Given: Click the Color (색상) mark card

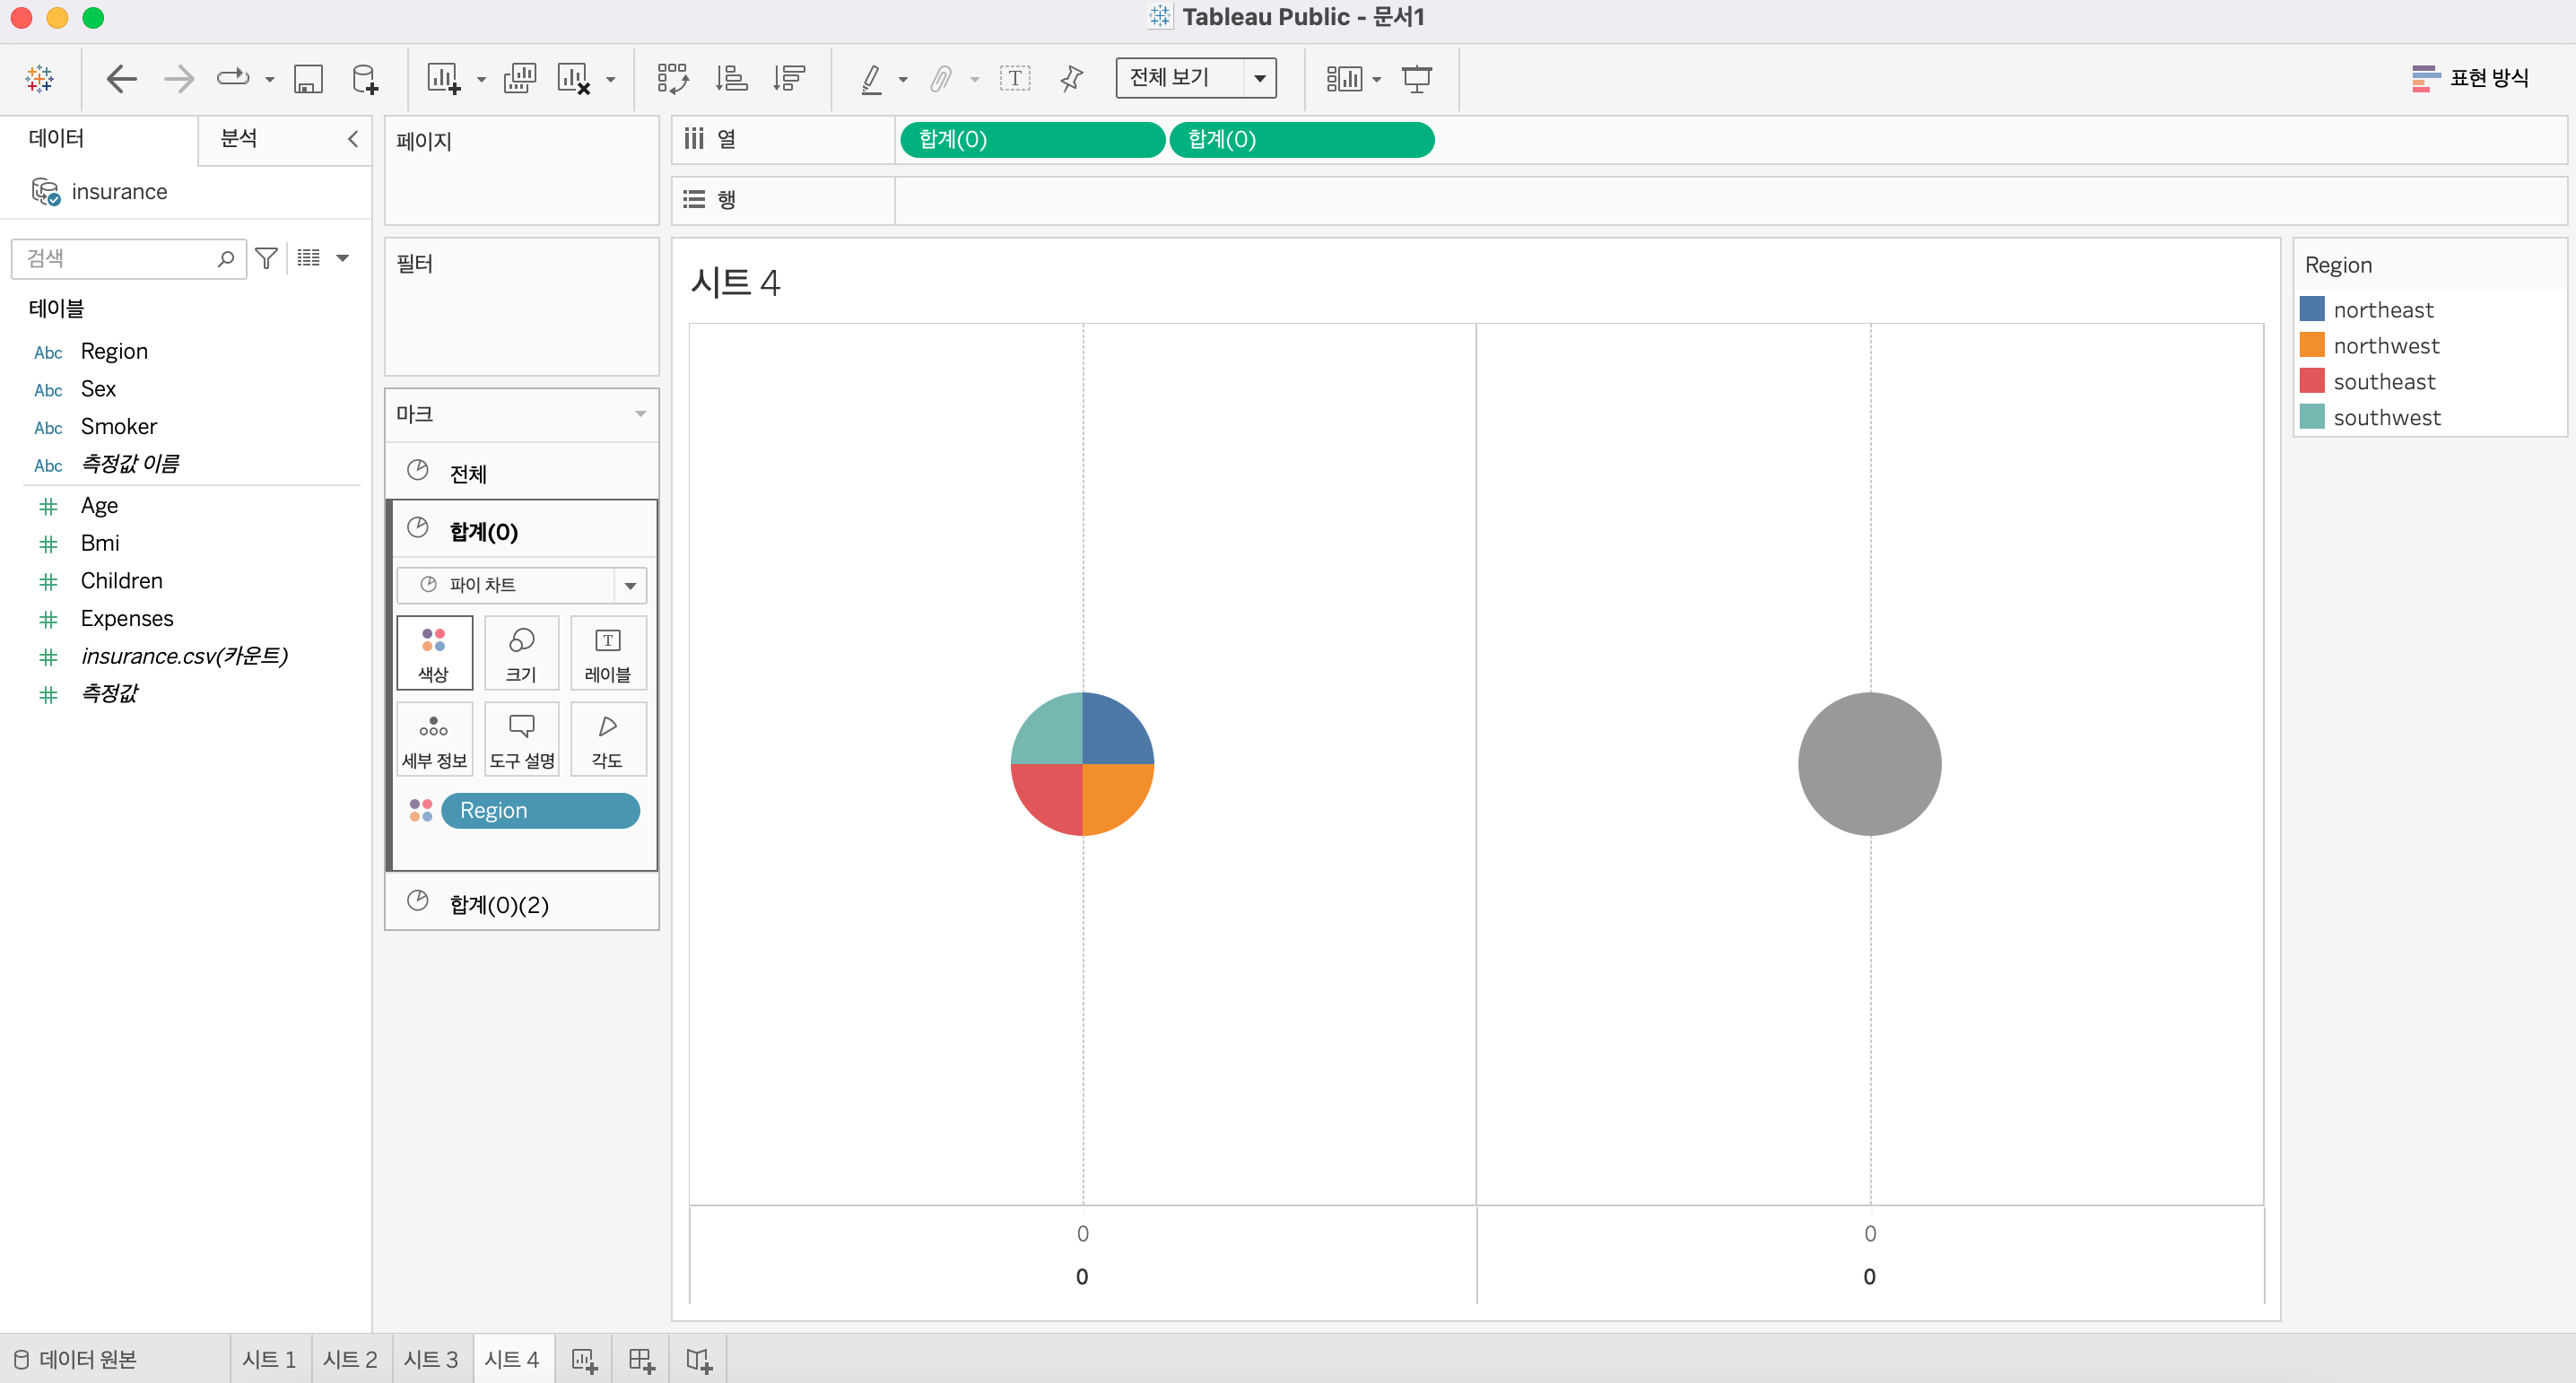Looking at the screenshot, I should 434,653.
